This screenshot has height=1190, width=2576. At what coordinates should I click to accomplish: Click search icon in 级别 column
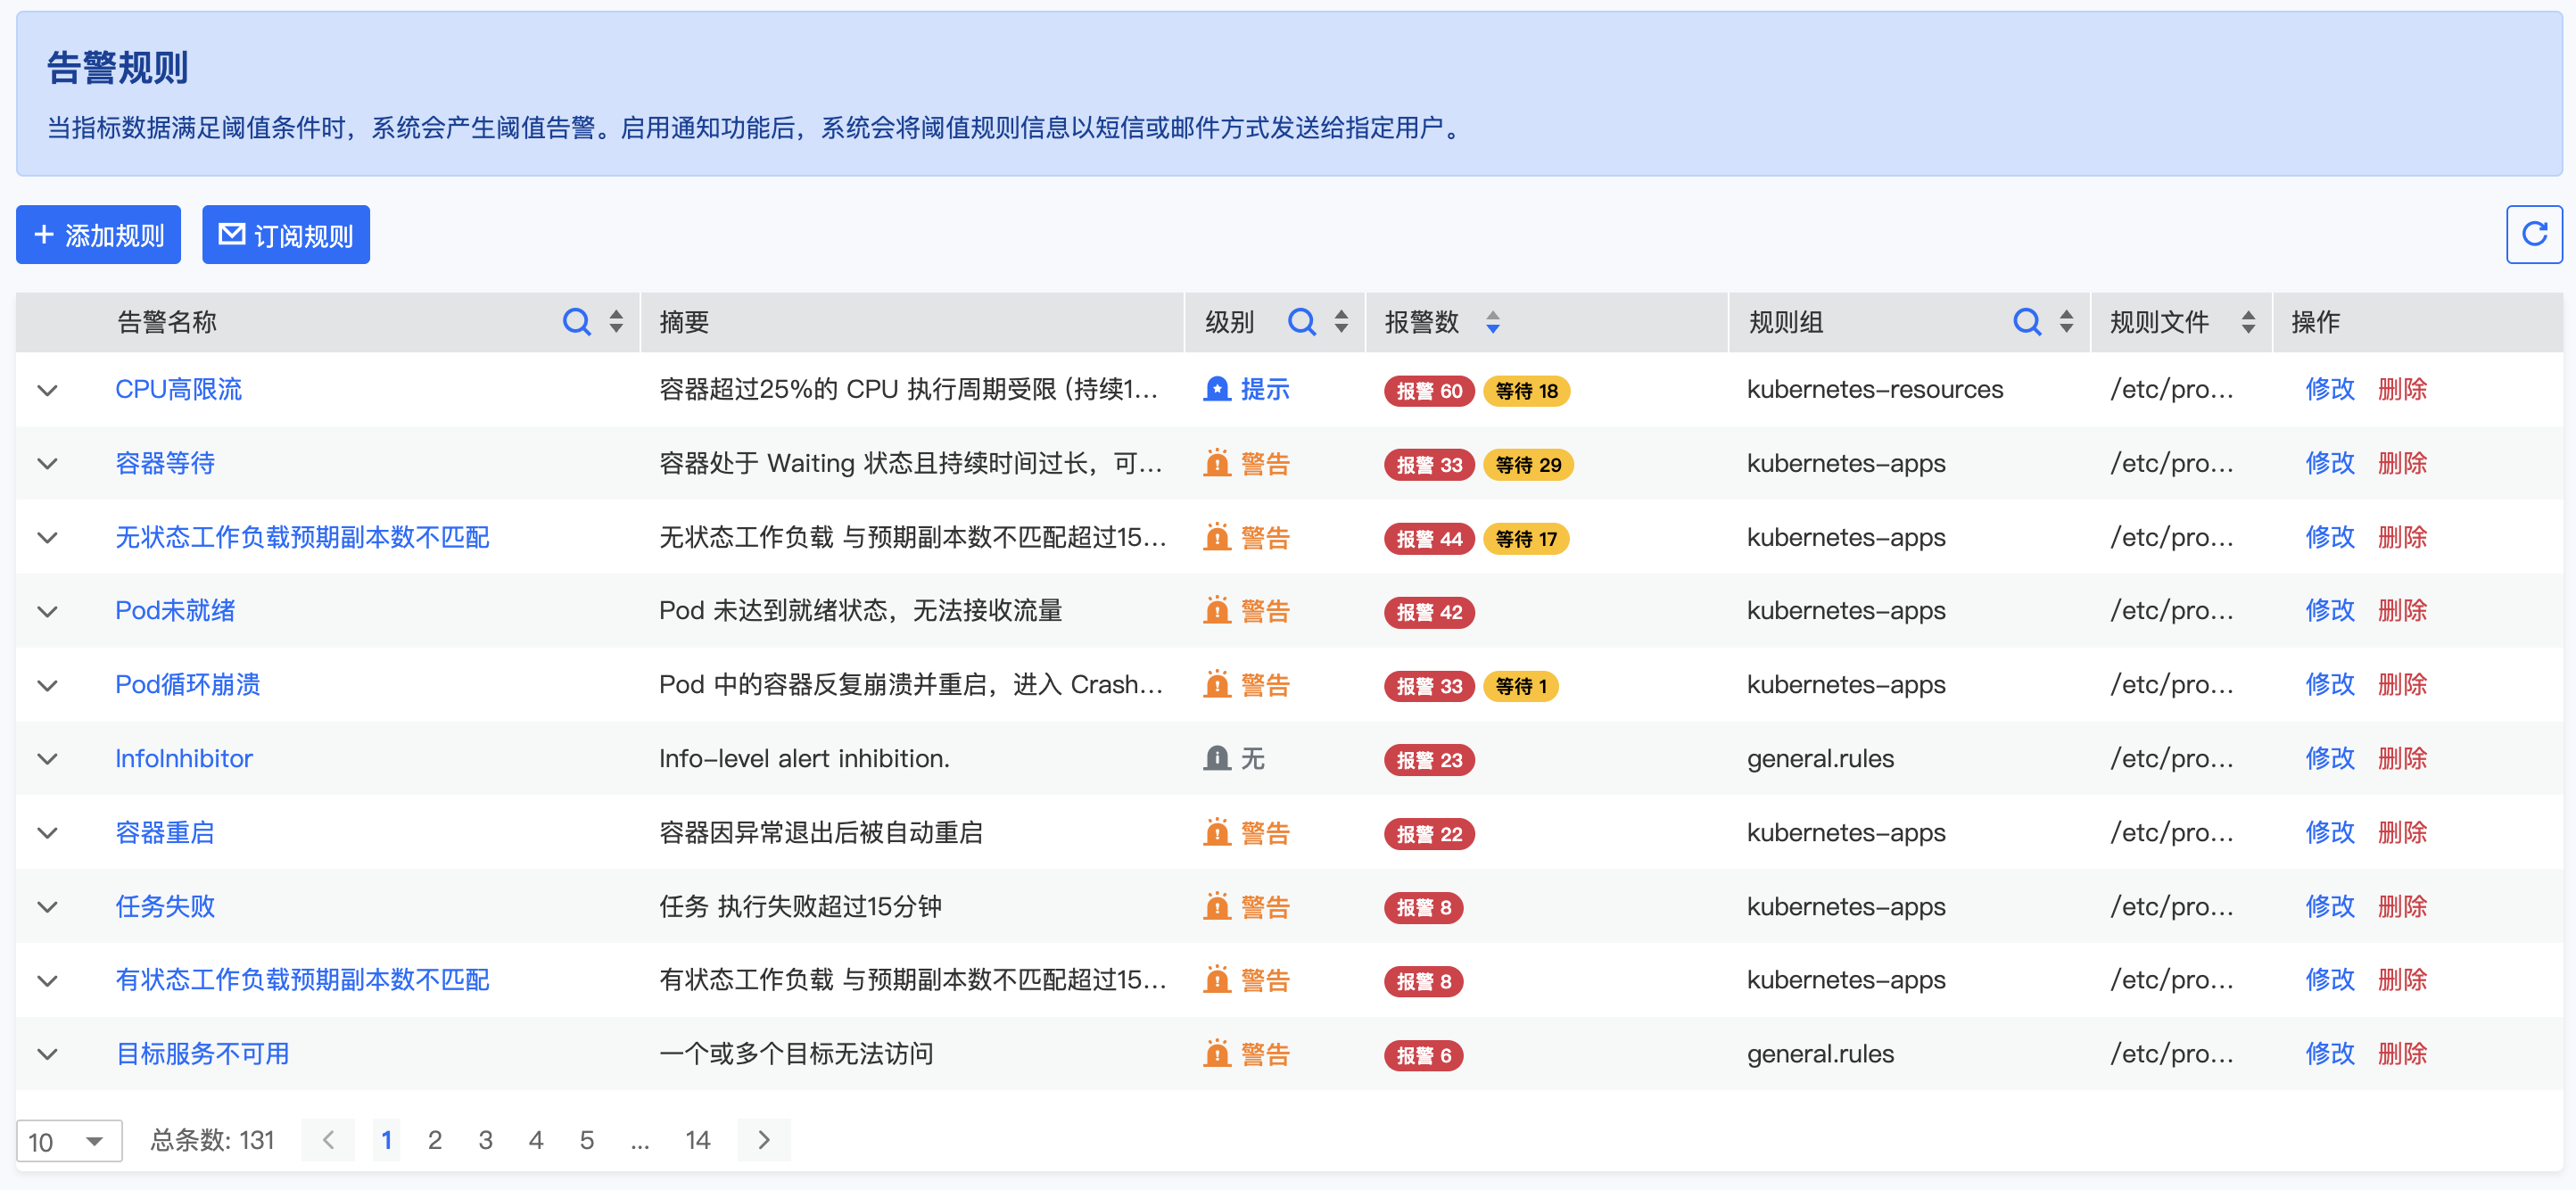(x=1301, y=322)
